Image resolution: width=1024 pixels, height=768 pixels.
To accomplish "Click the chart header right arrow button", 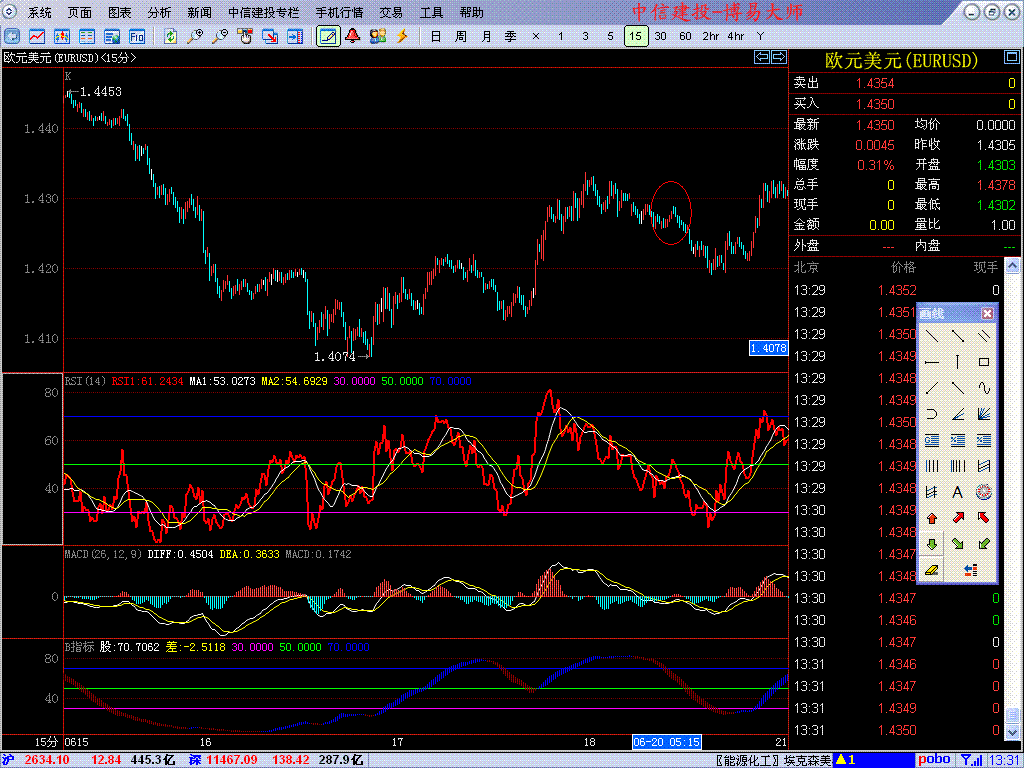I will 778,57.
